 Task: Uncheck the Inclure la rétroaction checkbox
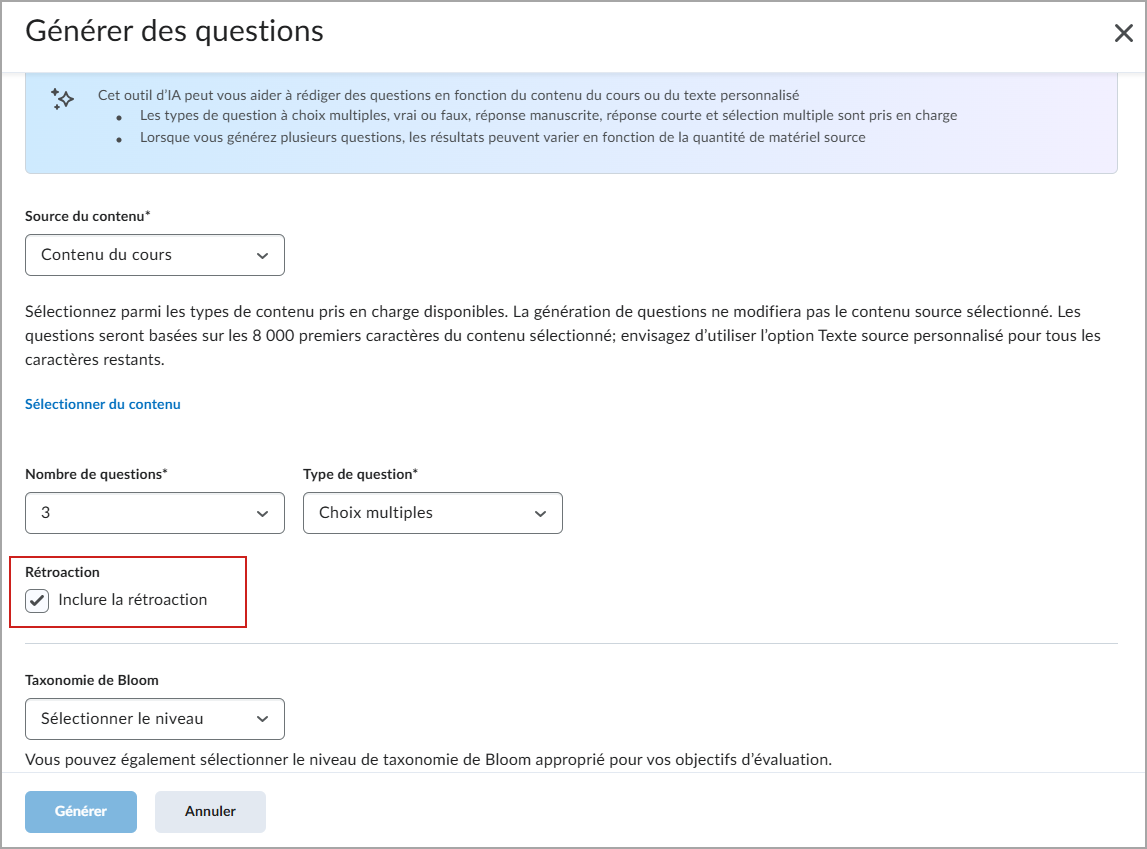pyautogui.click(x=38, y=601)
